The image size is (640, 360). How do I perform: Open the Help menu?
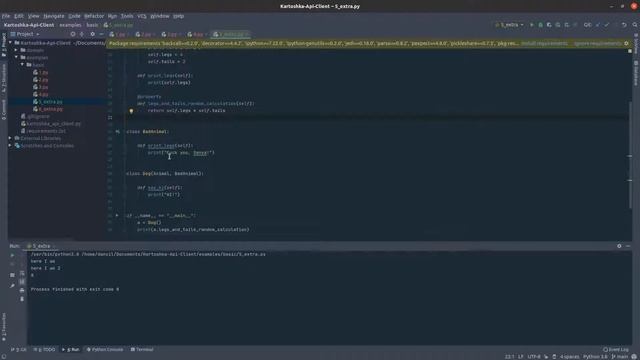tap(178, 16)
